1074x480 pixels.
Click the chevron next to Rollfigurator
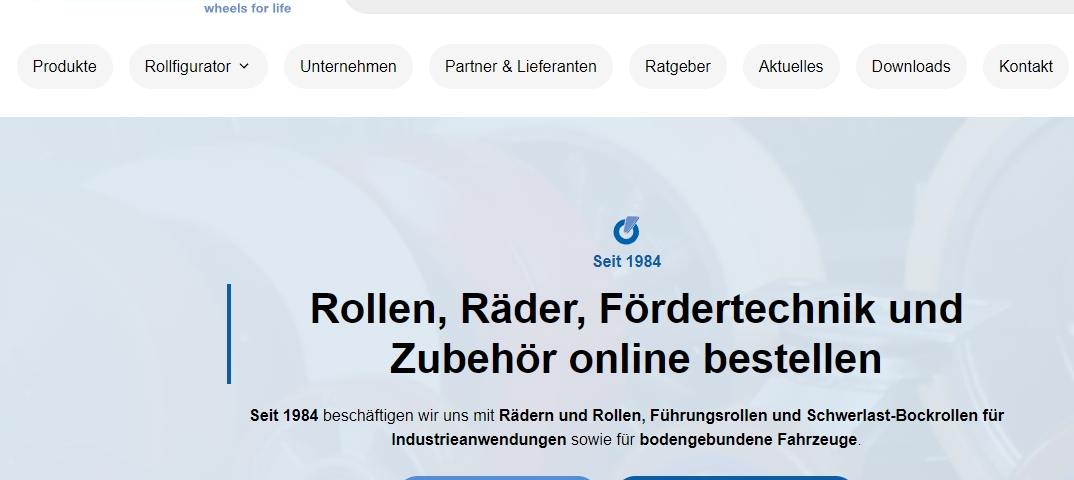point(245,67)
